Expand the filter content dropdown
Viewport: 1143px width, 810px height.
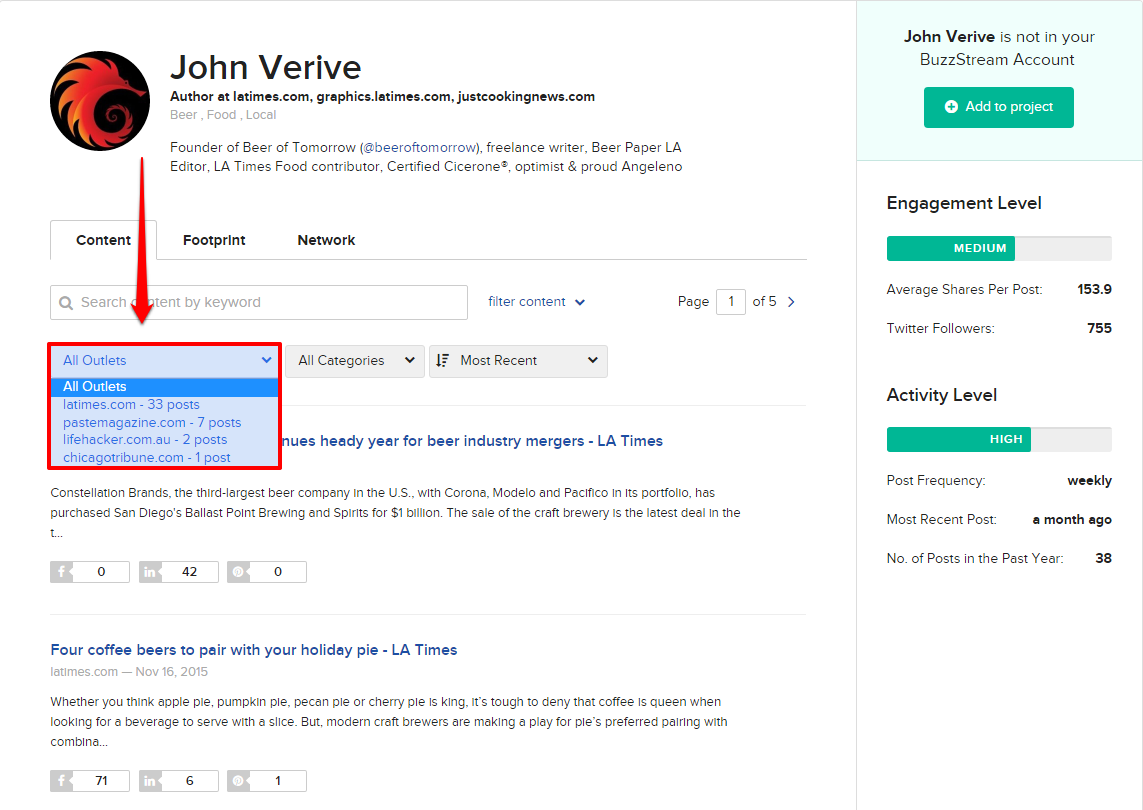[x=537, y=301]
